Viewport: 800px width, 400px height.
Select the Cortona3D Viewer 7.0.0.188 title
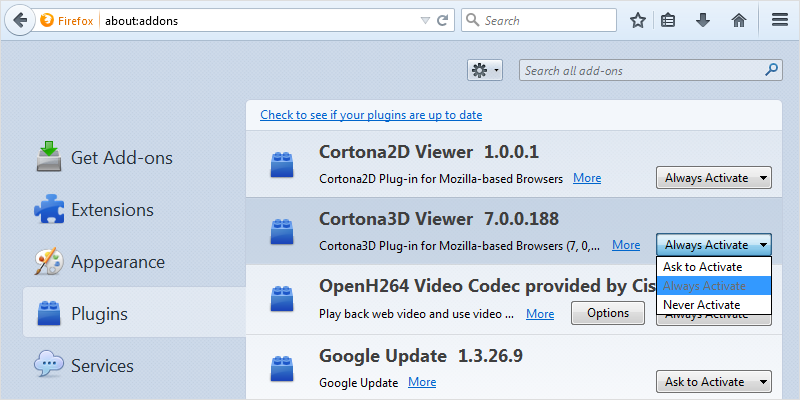(439, 219)
